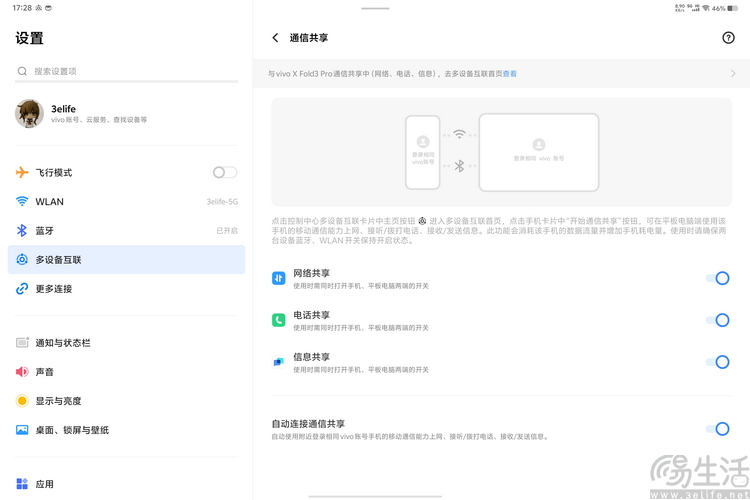Tap the 通信共享 page title
The height and width of the screenshot is (500, 750).
pyautogui.click(x=309, y=38)
